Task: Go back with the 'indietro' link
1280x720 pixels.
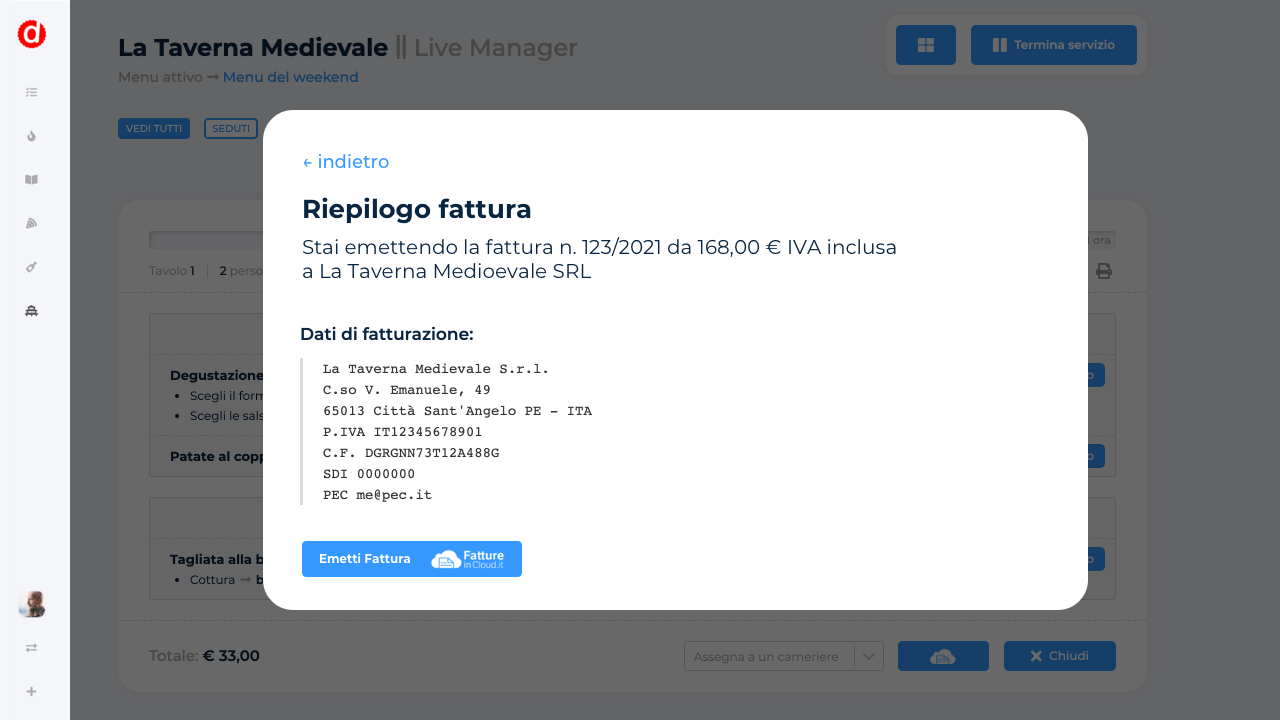Action: click(x=346, y=162)
